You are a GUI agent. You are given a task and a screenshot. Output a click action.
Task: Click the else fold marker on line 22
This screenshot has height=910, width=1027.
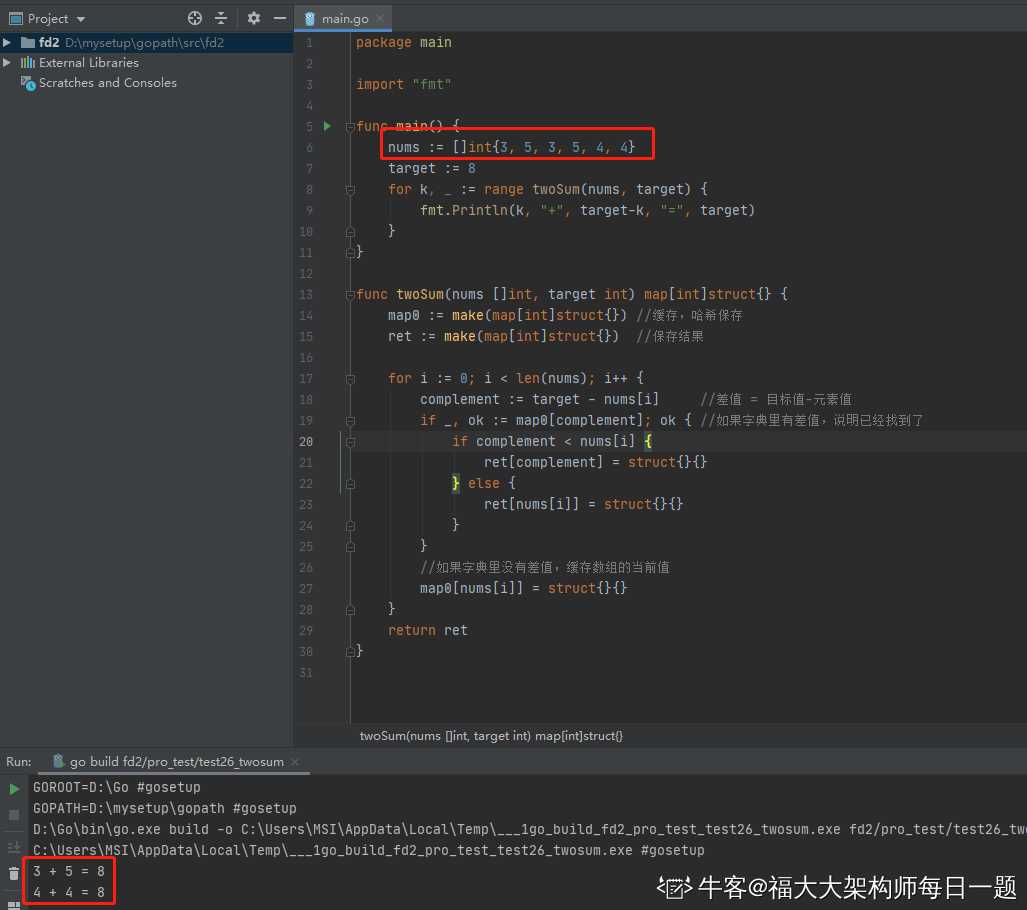pos(350,484)
